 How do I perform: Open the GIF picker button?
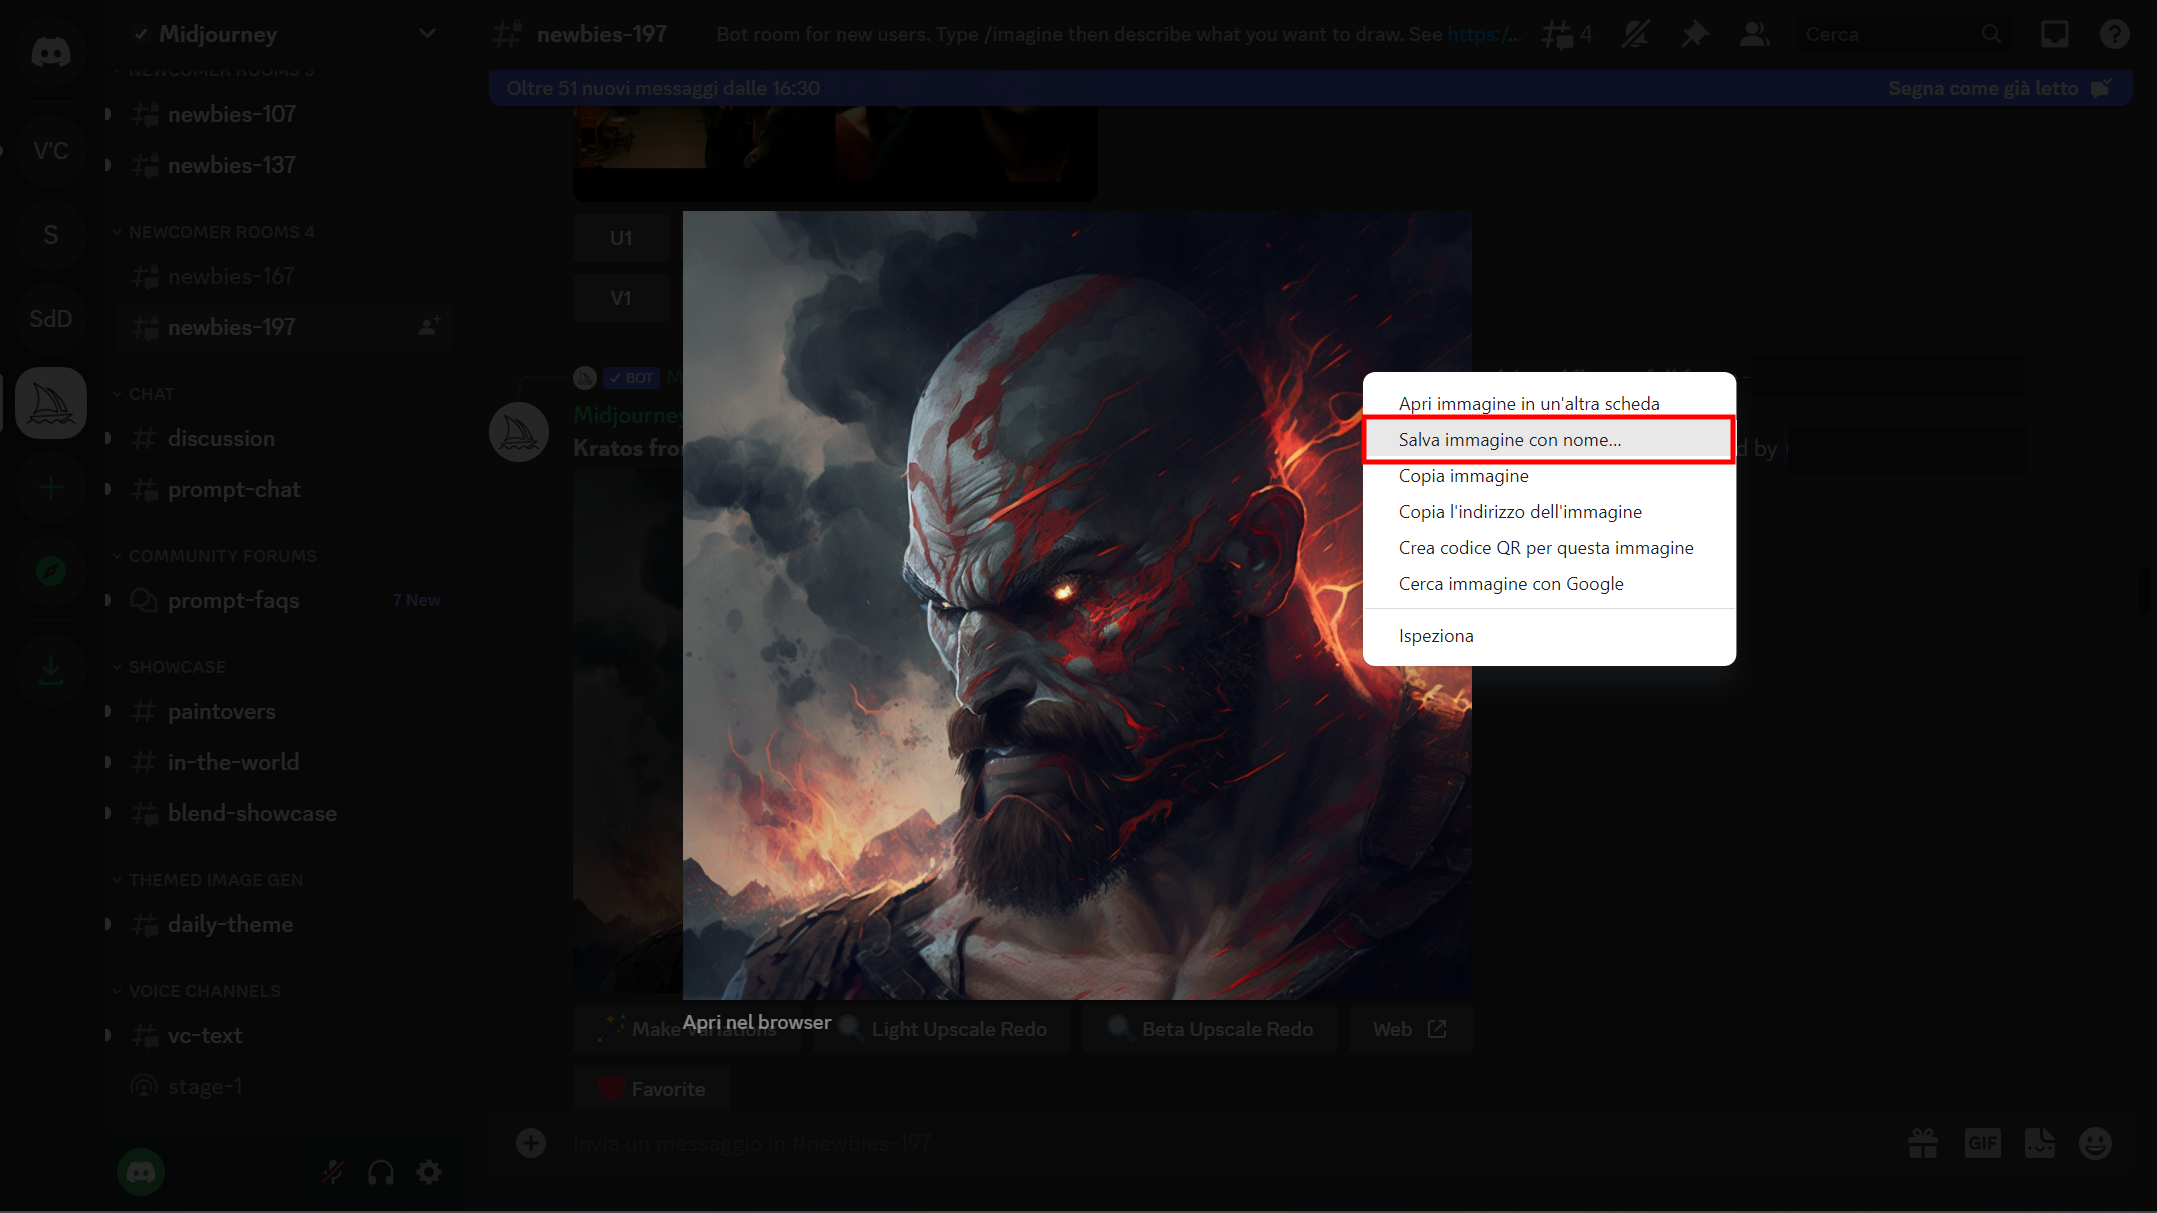(x=1982, y=1143)
